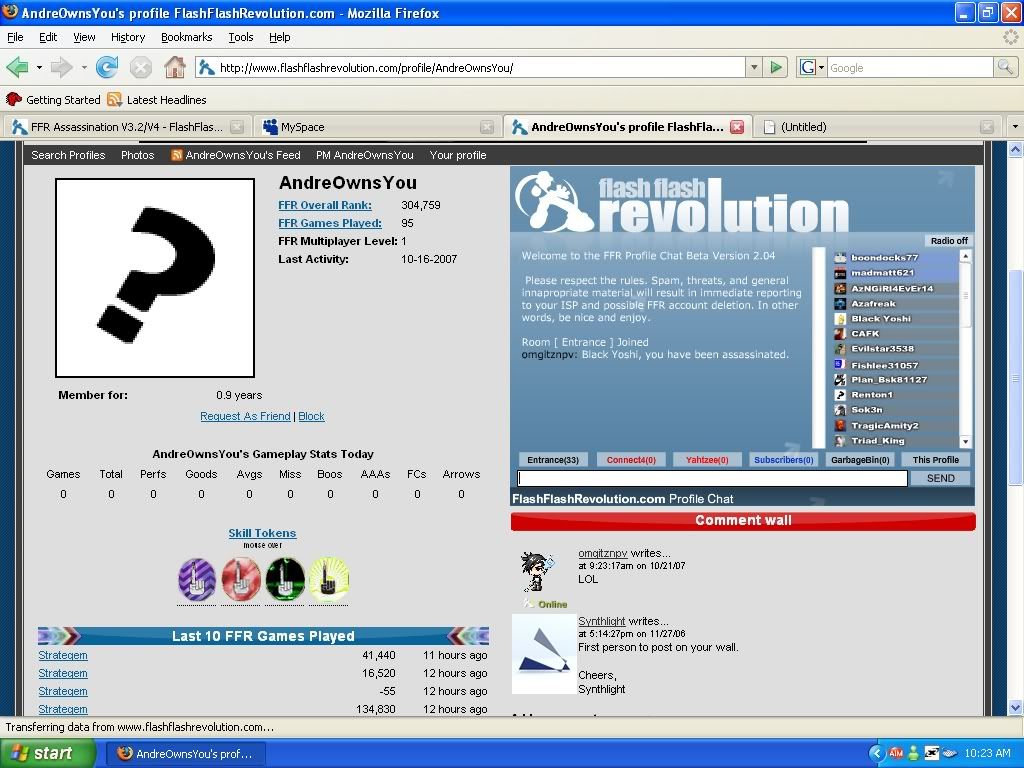Viewport: 1024px width, 768px height.
Task: Click the yellow skill token badge
Action: (328, 580)
